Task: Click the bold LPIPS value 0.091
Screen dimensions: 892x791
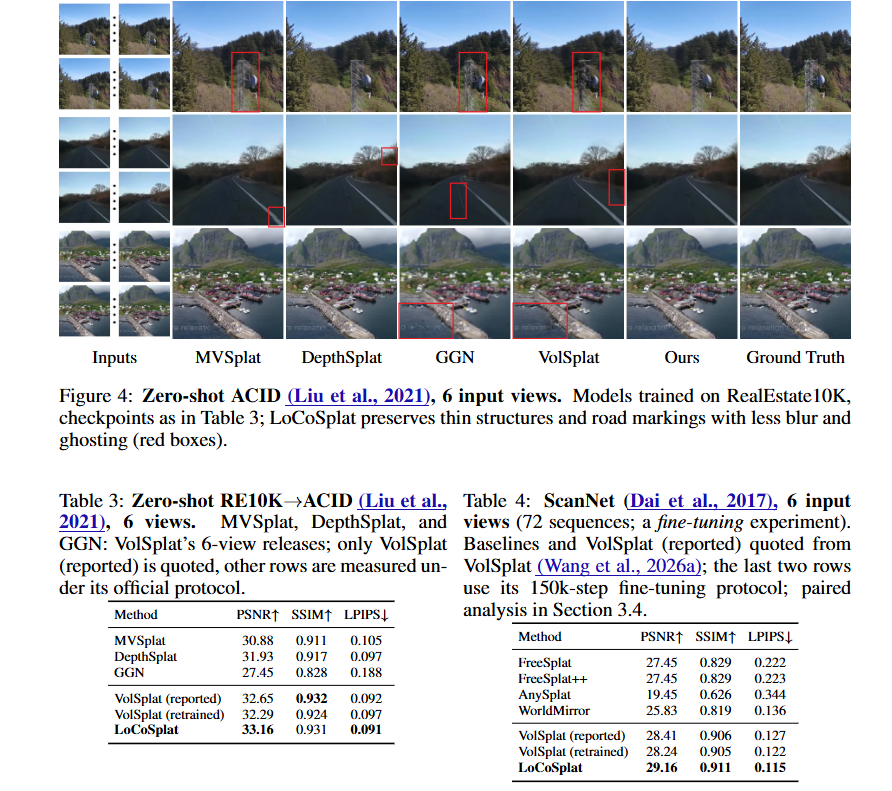Action: pyautogui.click(x=366, y=730)
